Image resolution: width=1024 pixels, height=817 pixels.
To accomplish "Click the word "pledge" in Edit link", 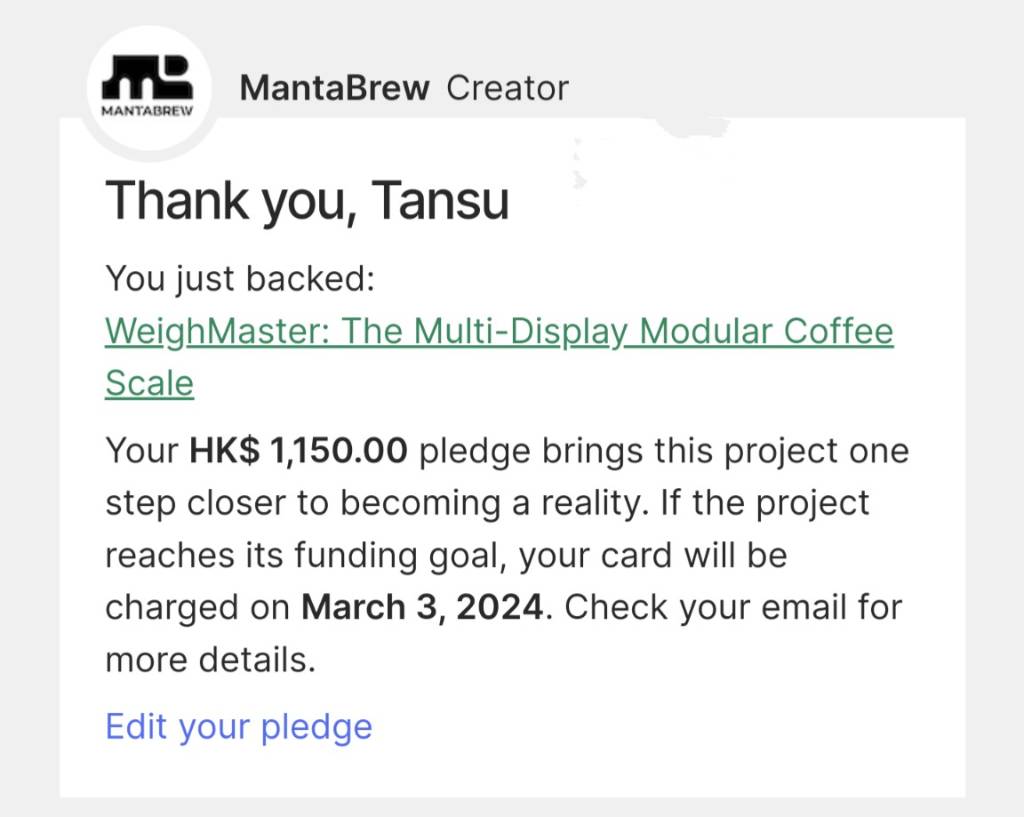I will (x=316, y=726).
